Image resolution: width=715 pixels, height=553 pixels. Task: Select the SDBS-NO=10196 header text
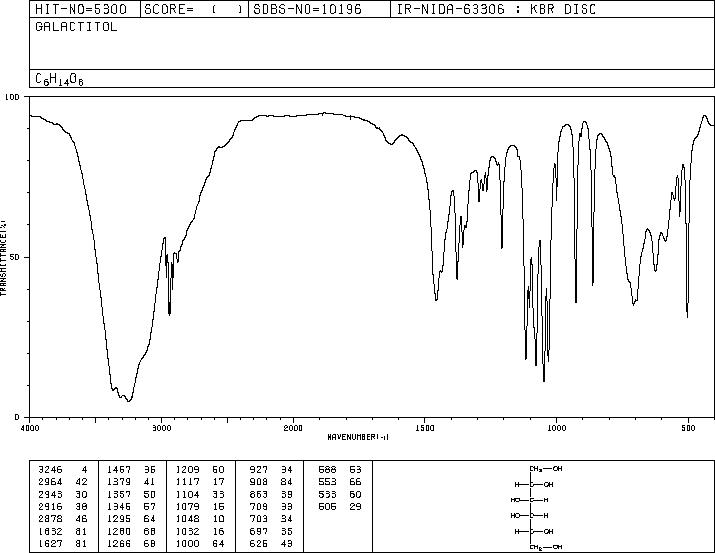point(307,9)
